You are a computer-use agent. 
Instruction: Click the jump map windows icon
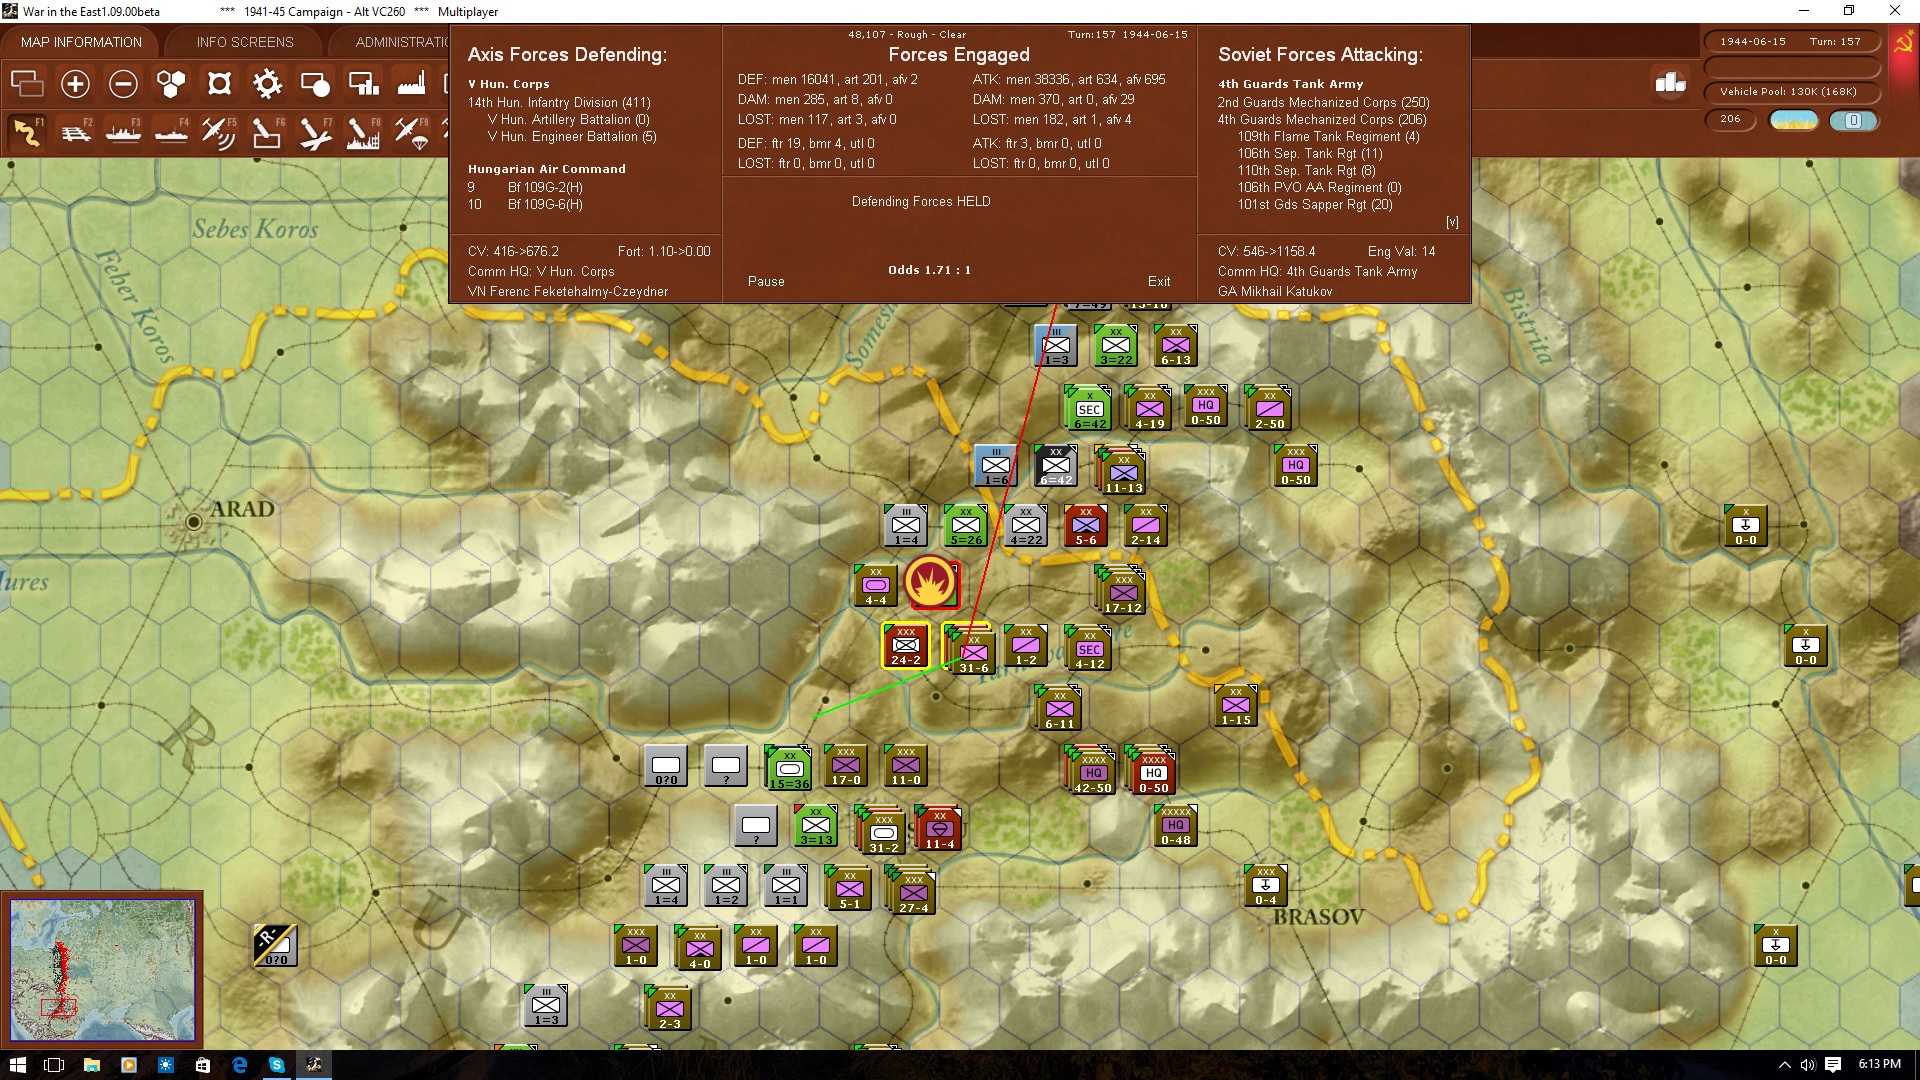[27, 84]
